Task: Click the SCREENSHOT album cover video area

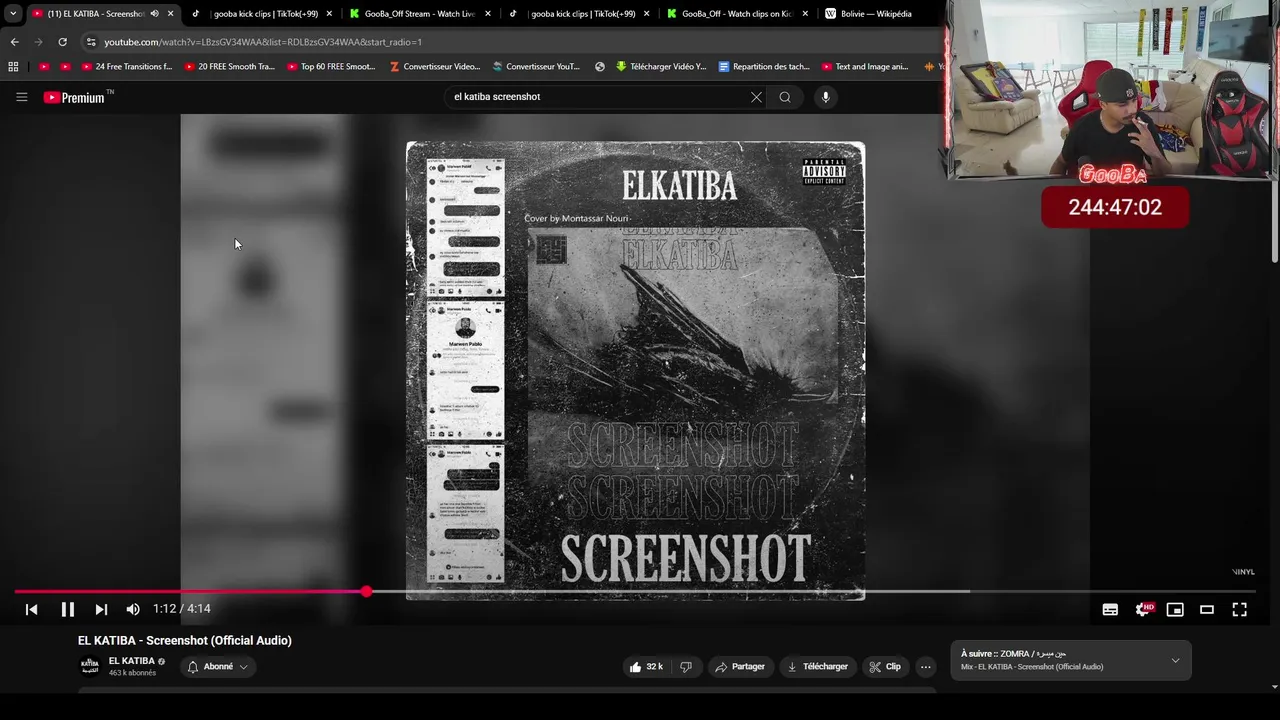Action: [x=635, y=370]
